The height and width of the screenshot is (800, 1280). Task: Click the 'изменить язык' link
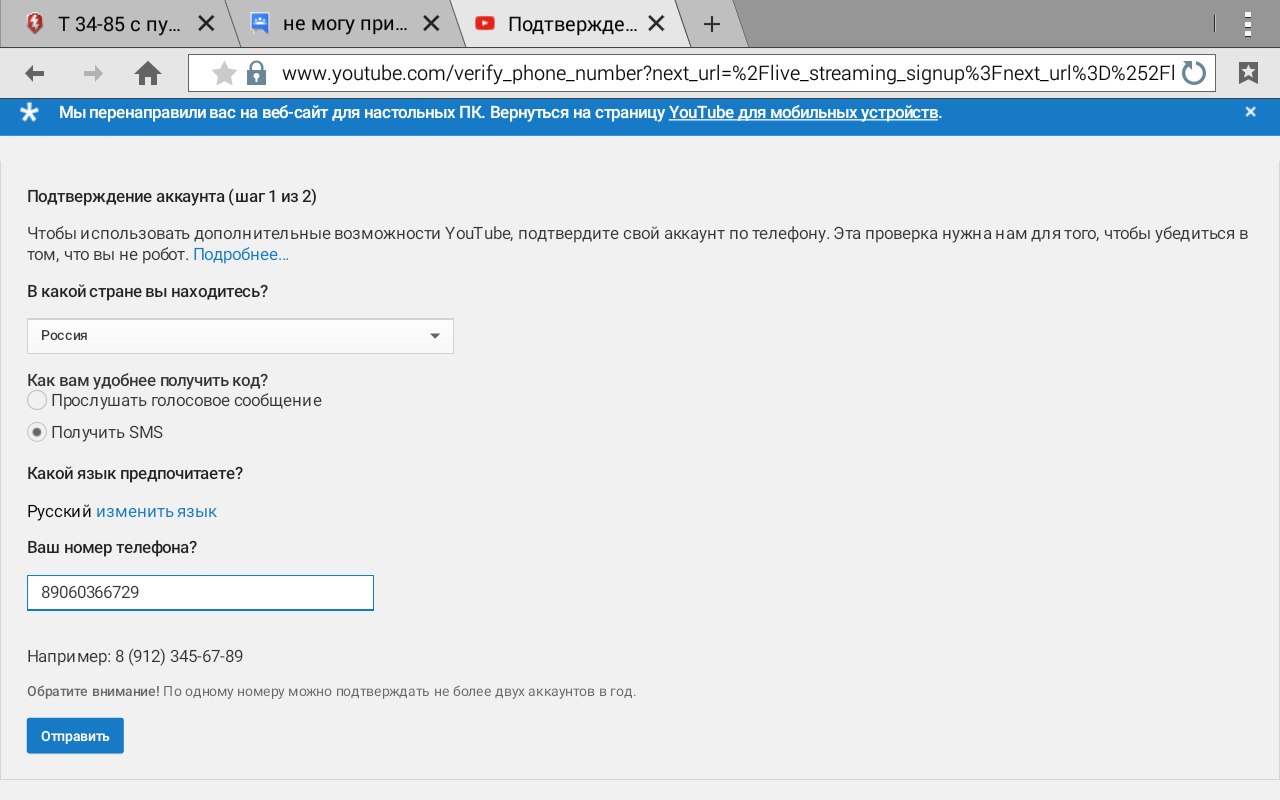coord(156,511)
